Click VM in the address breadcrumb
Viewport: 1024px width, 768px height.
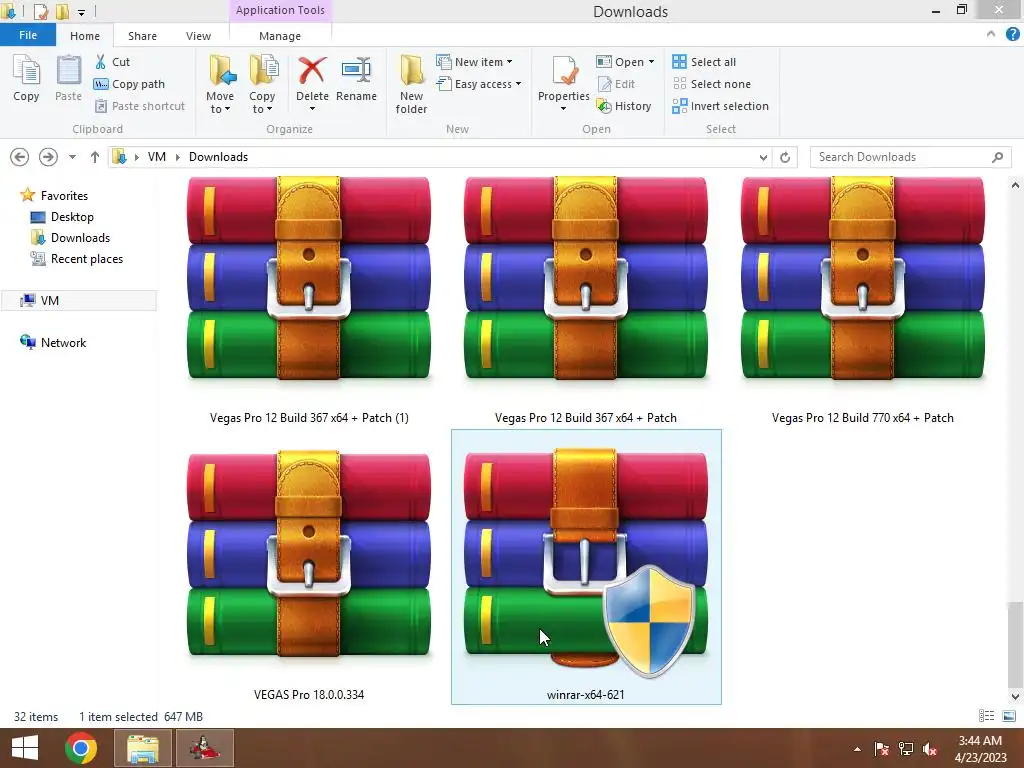tap(157, 157)
